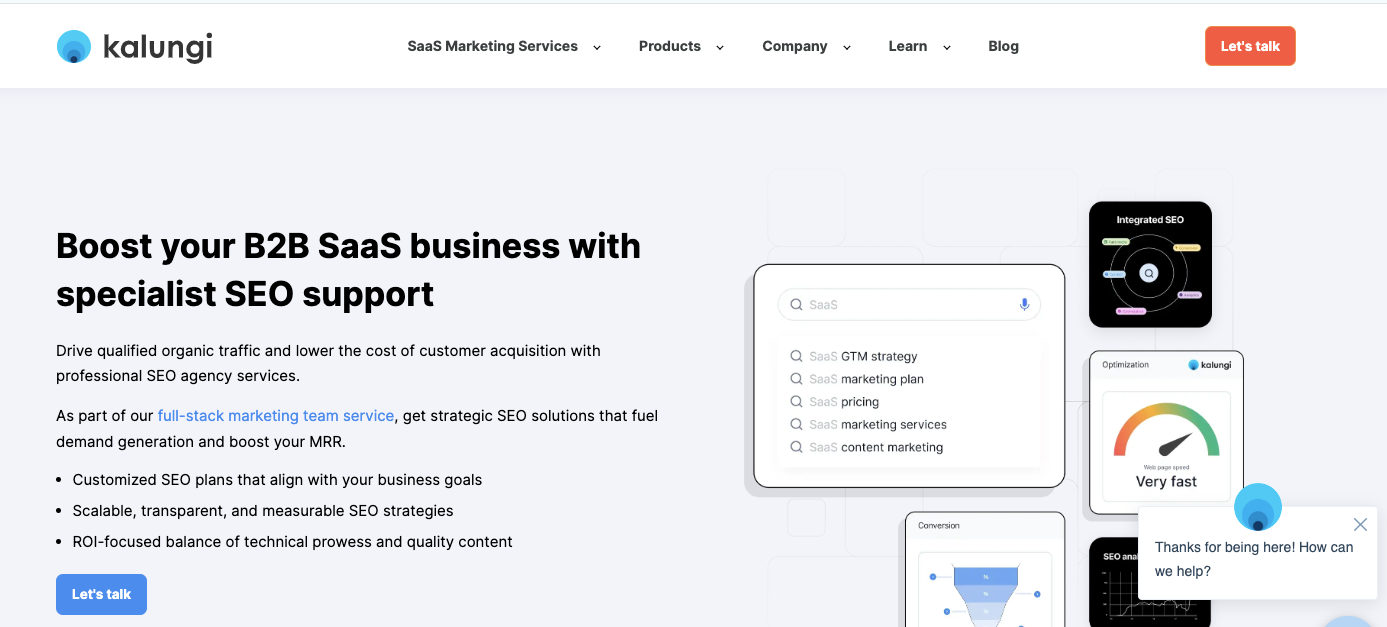Click the Integrated SEO card
Viewport: 1387px width, 627px height.
[1150, 265]
